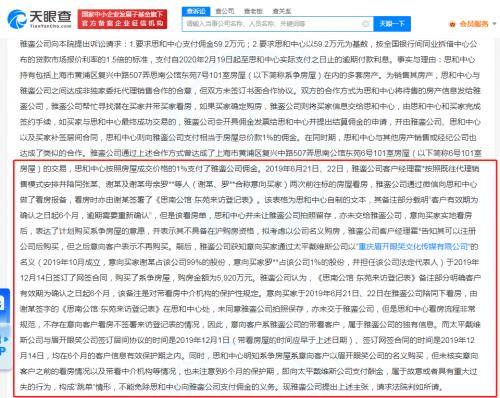500x398 pixels.
Task: Click the crown icon beside 会员服务
Action: click(453, 24)
